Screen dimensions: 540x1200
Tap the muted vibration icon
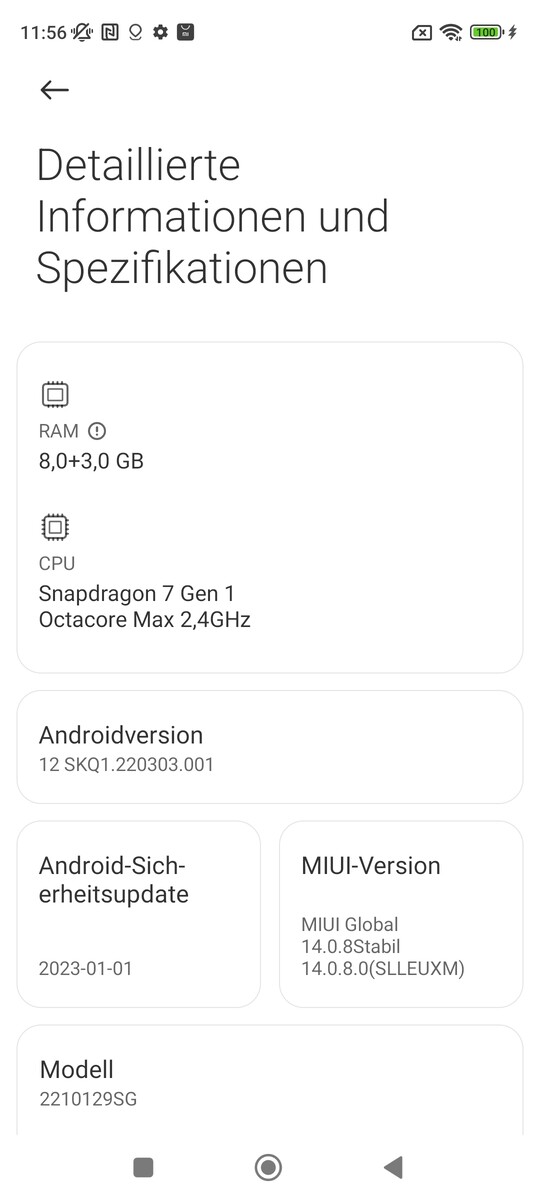[83, 32]
